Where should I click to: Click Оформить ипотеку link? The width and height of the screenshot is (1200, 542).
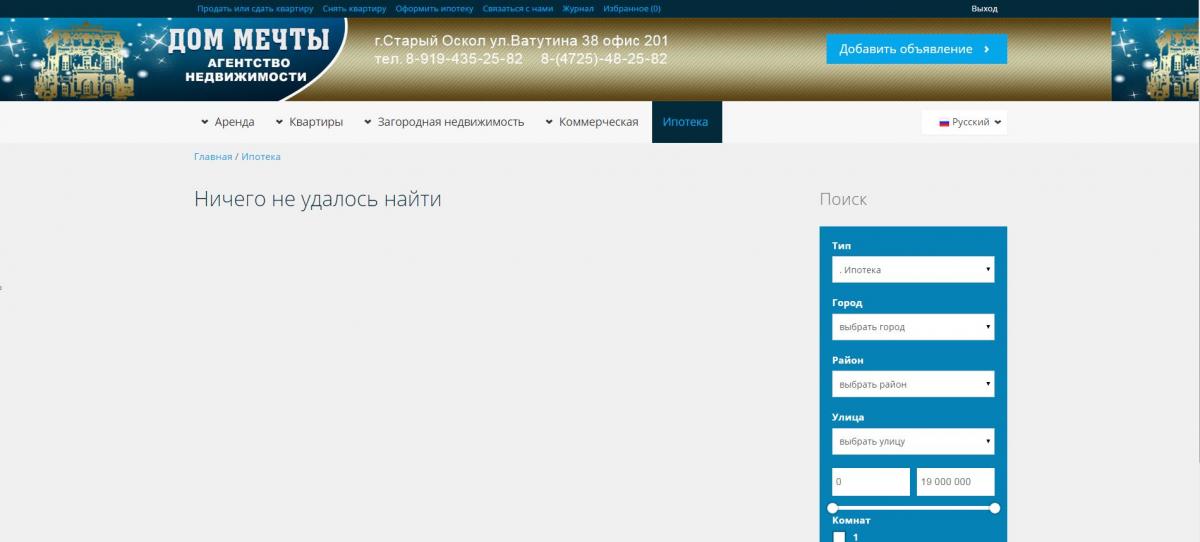[434, 8]
